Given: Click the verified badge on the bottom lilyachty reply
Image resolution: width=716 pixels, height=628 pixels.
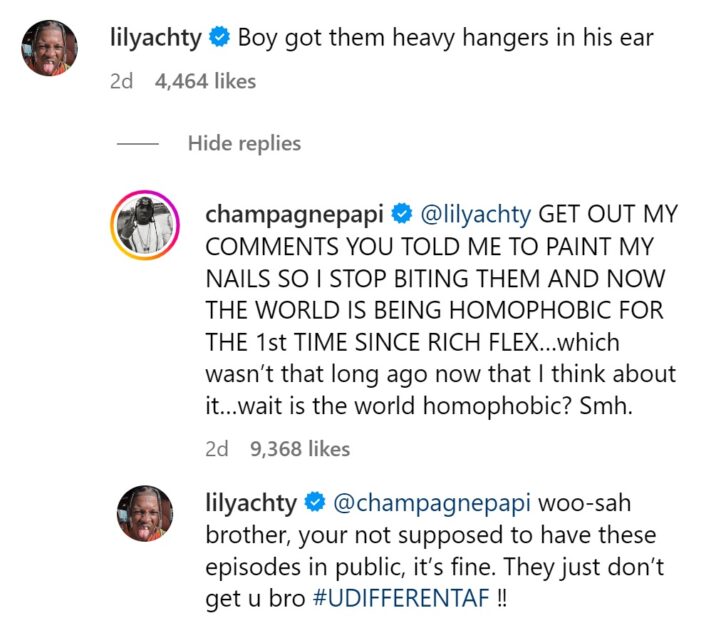Looking at the screenshot, I should point(315,502).
